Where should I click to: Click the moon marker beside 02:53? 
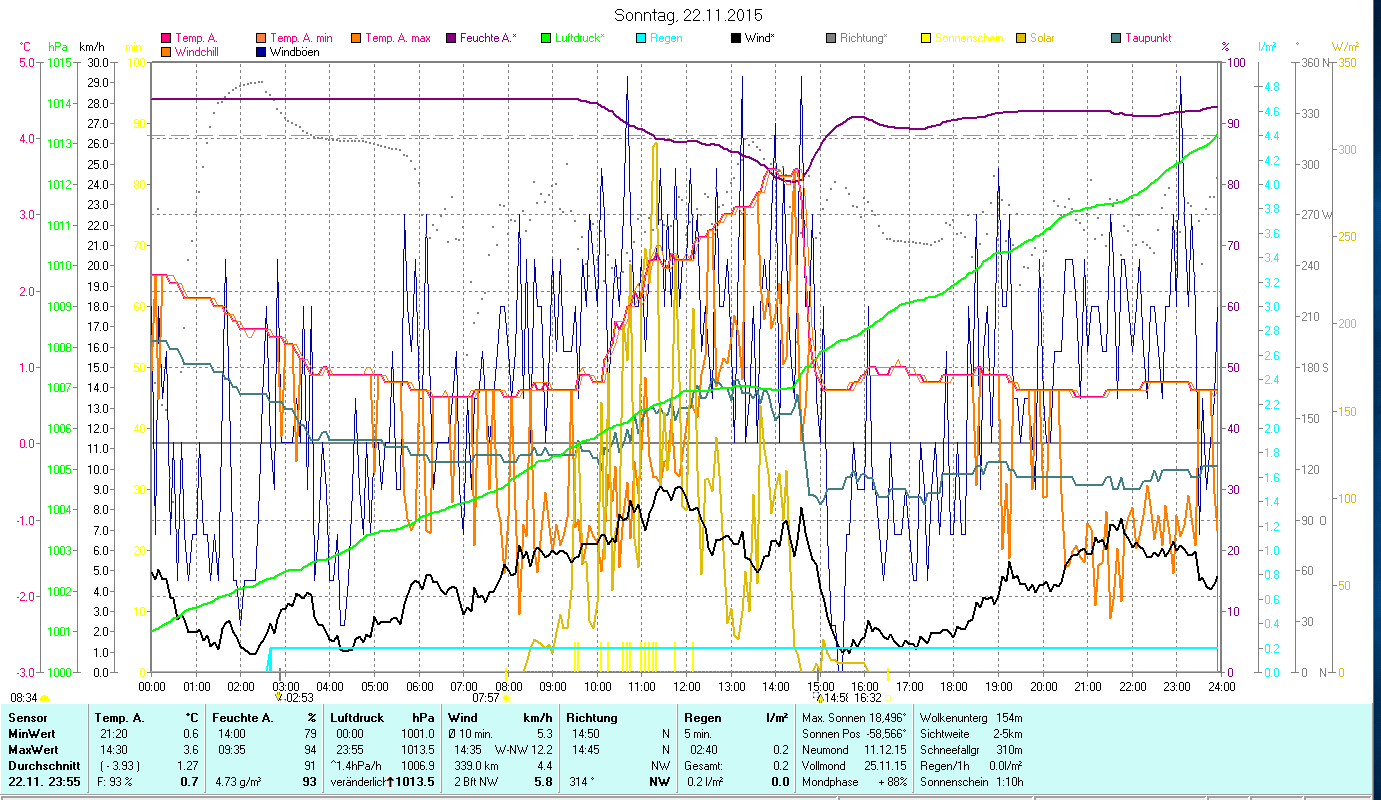[279, 698]
